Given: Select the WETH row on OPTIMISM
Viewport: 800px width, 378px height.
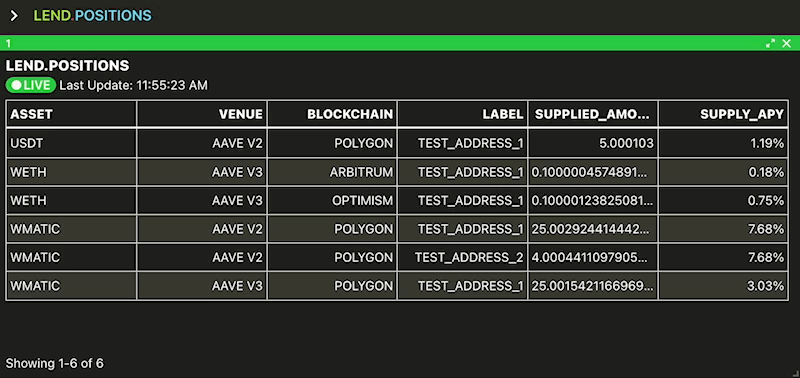Looking at the screenshot, I should (x=397, y=200).
